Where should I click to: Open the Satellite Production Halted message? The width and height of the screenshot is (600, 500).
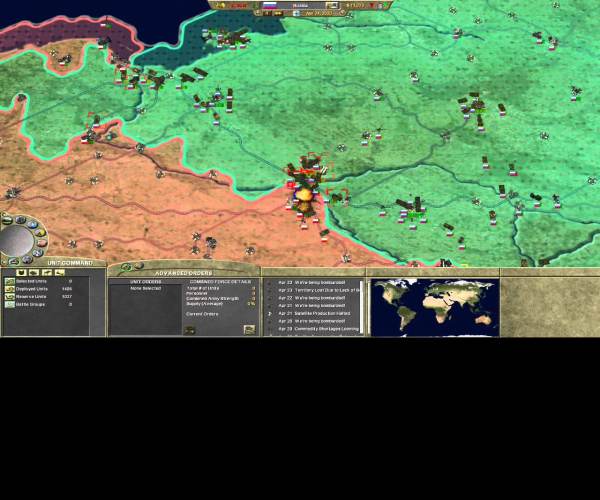tap(314, 313)
